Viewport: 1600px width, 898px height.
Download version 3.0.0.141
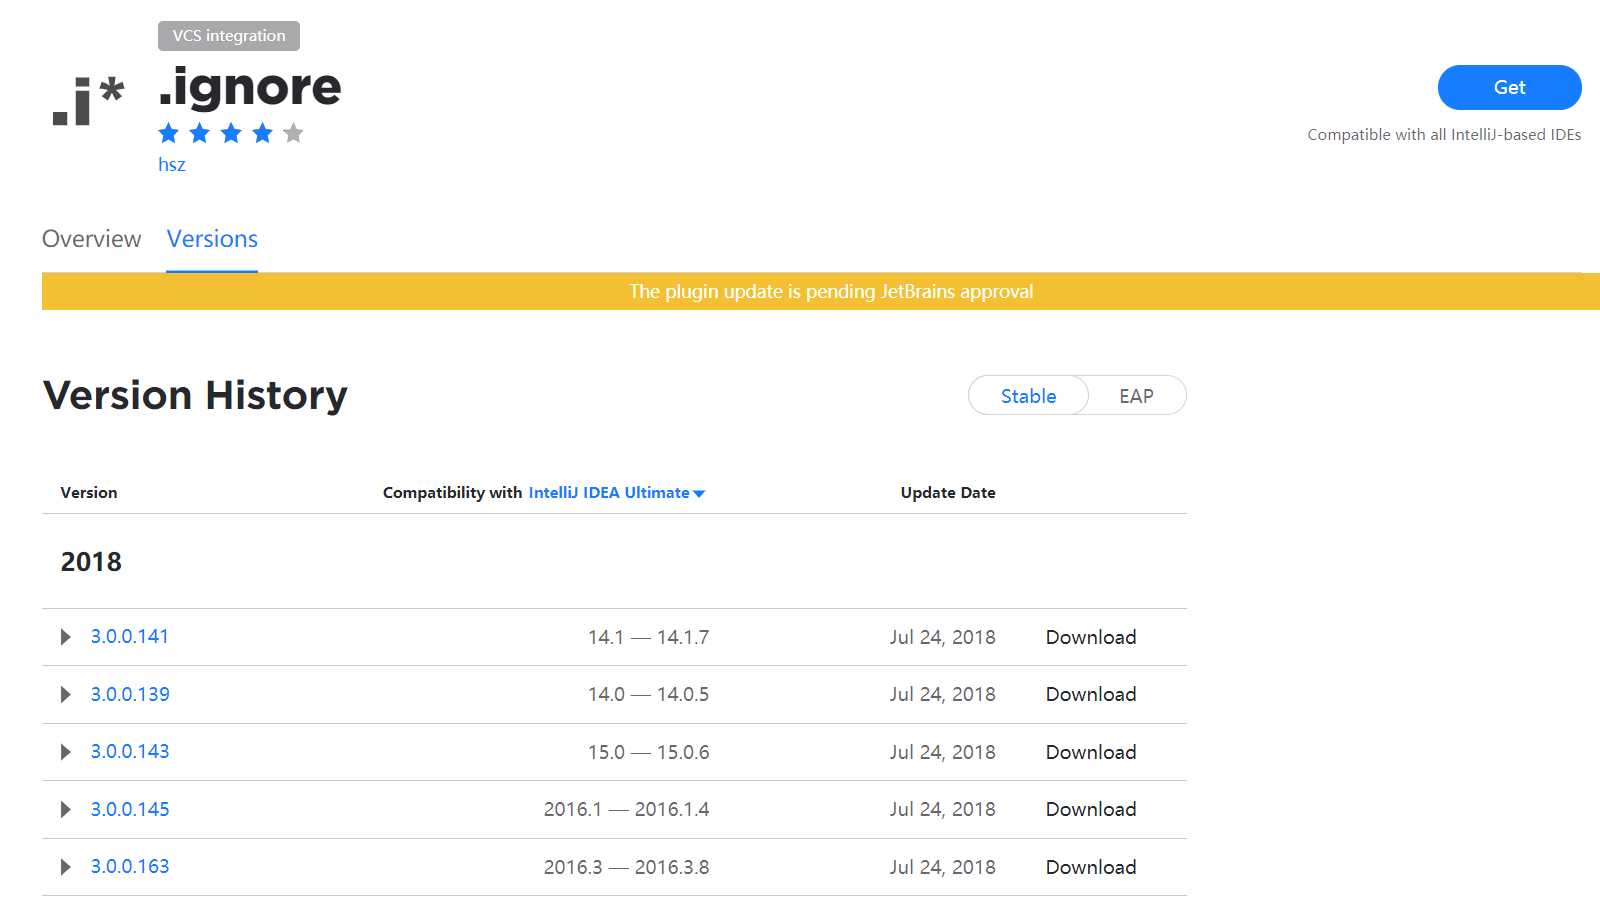click(1091, 637)
